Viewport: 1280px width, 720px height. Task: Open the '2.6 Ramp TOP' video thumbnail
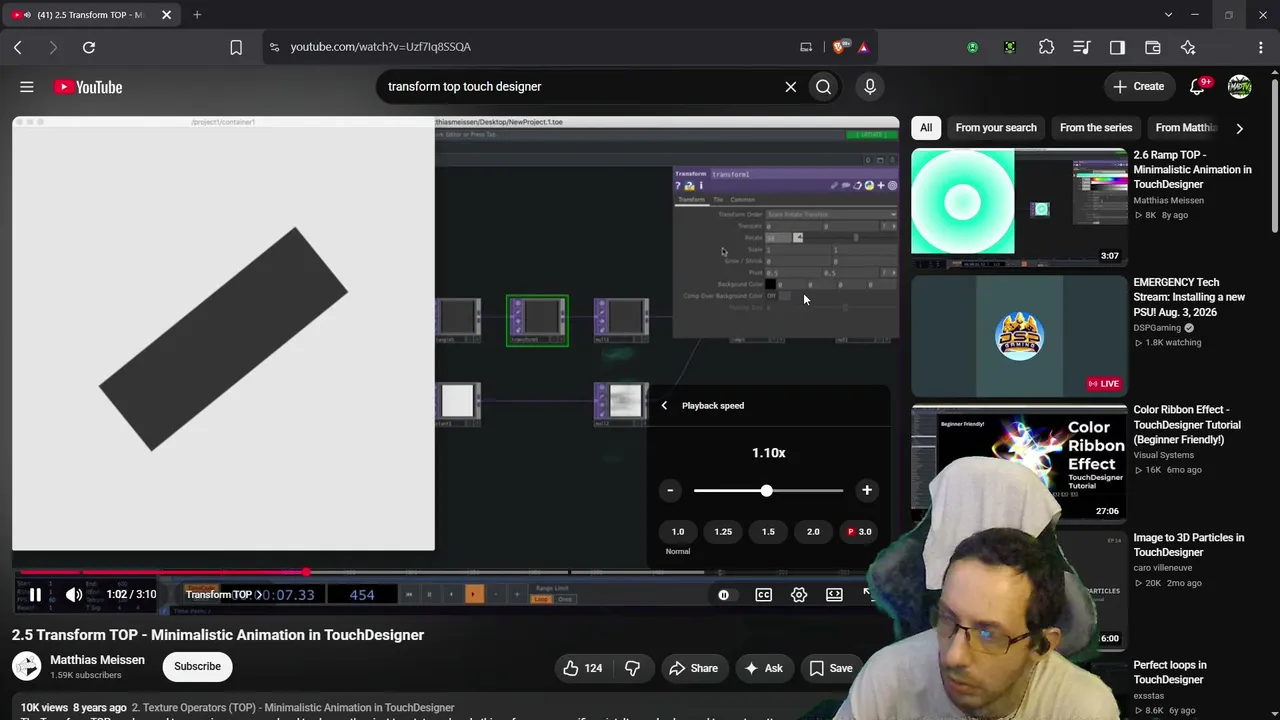point(1018,208)
